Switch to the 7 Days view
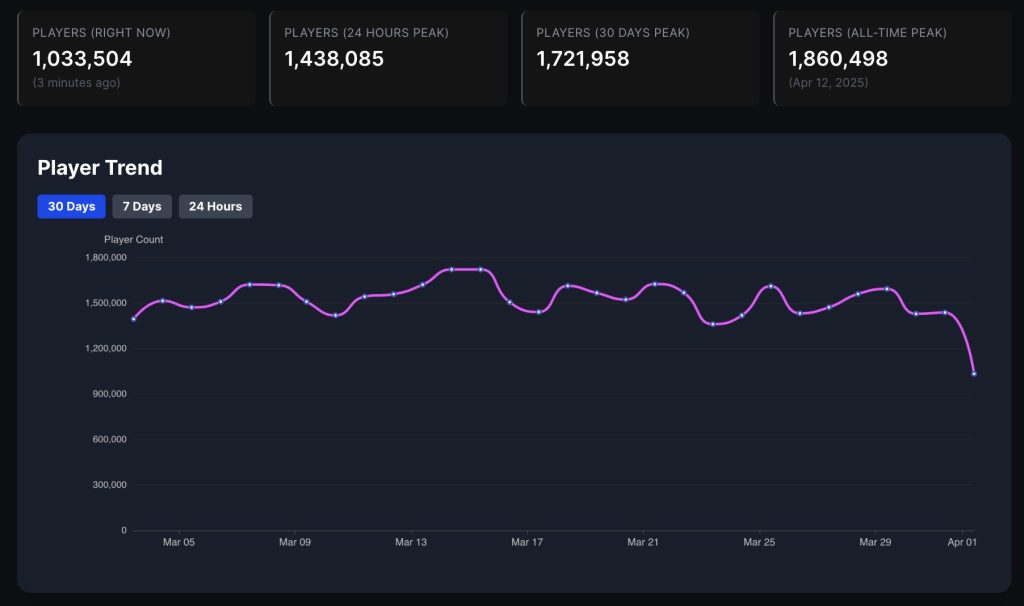 coord(141,206)
